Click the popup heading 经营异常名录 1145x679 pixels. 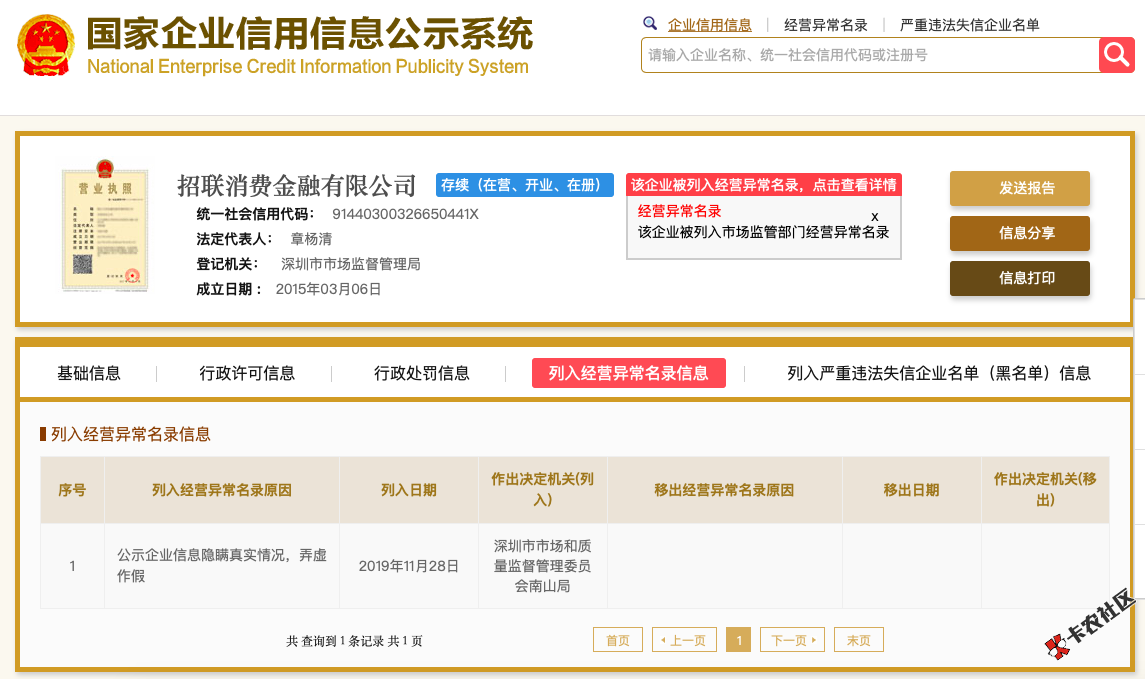tap(679, 211)
